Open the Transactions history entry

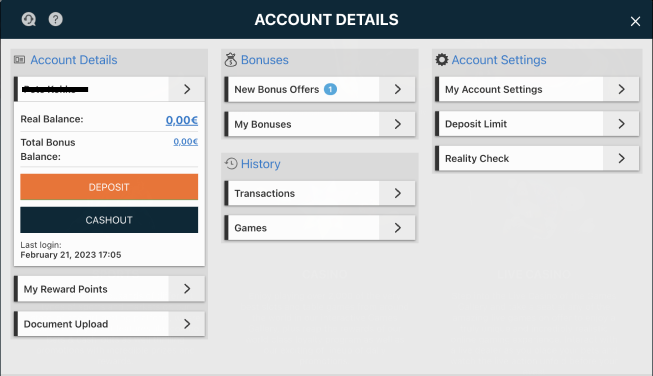tap(320, 193)
